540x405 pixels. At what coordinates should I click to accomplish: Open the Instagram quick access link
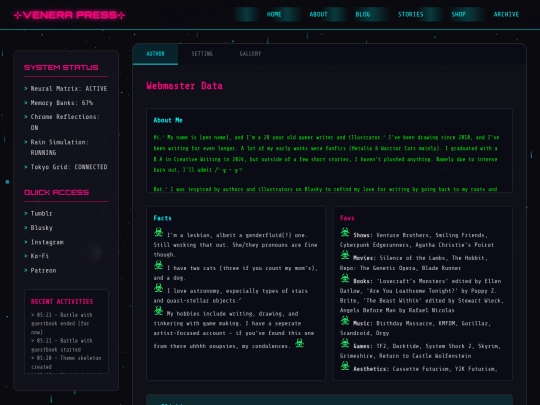[47, 242]
